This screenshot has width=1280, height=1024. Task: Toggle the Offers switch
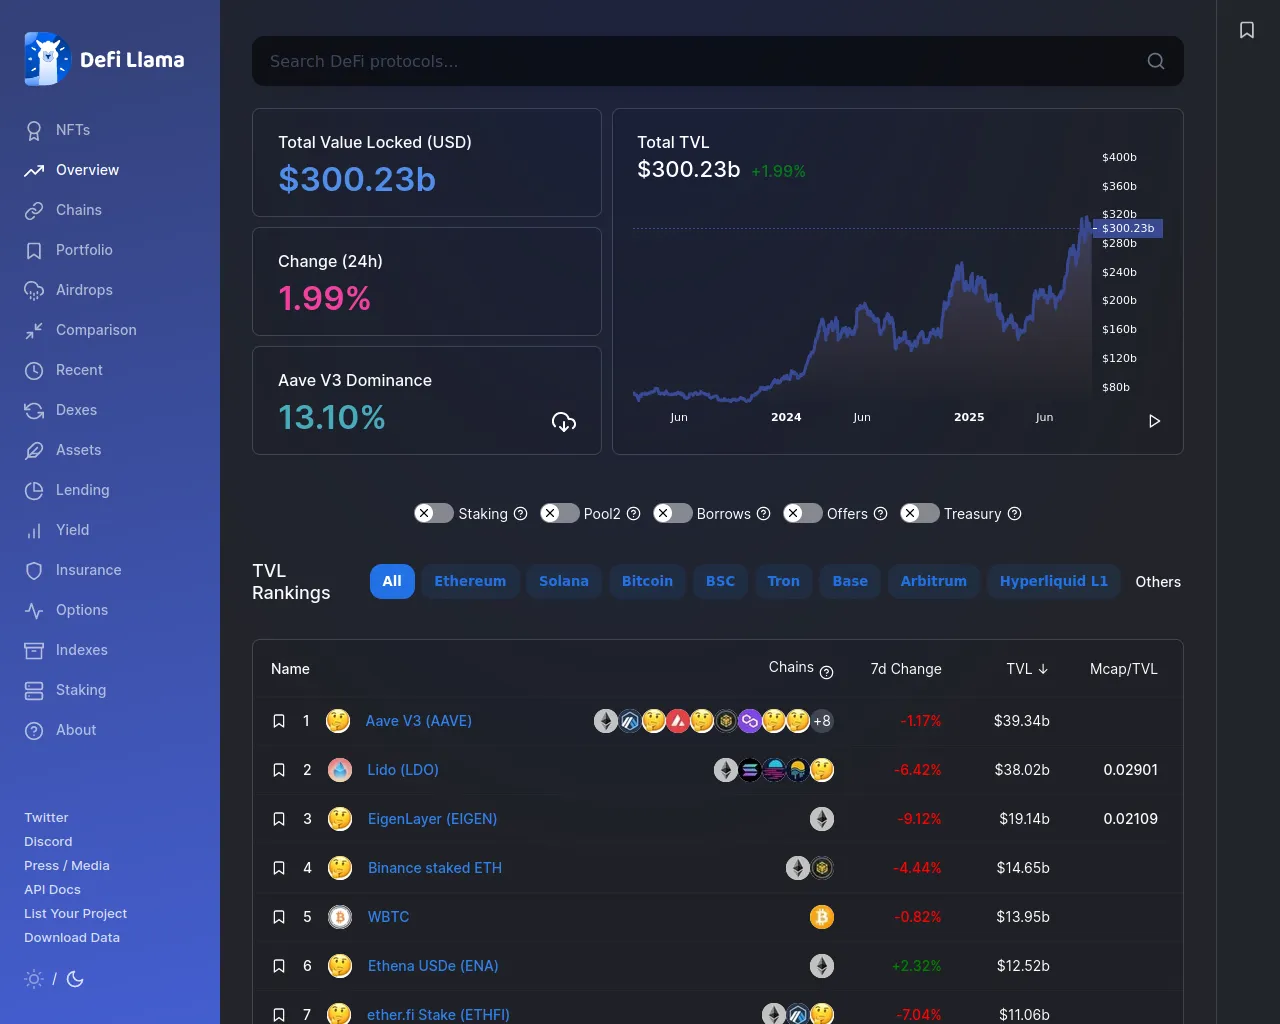pos(803,513)
